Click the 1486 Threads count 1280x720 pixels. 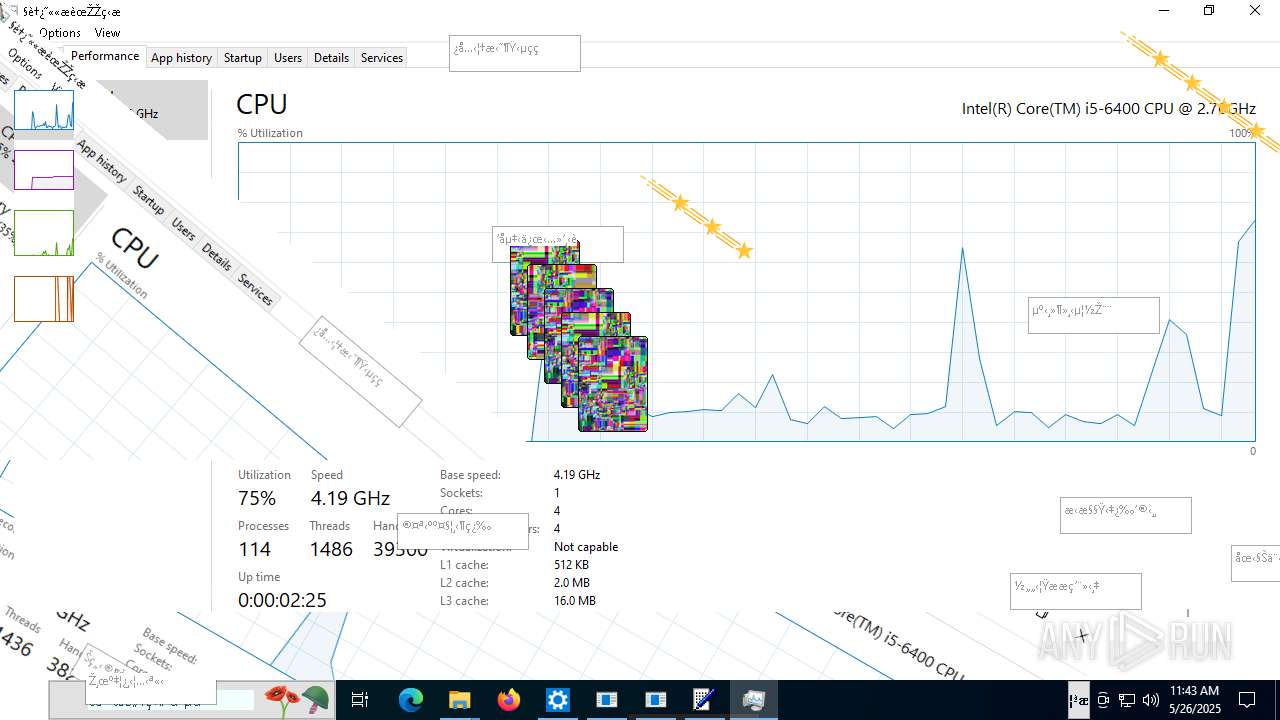coord(331,549)
